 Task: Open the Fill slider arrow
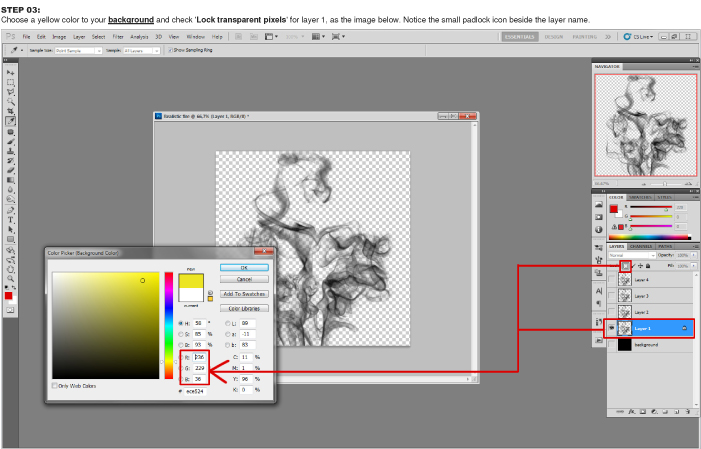click(693, 266)
